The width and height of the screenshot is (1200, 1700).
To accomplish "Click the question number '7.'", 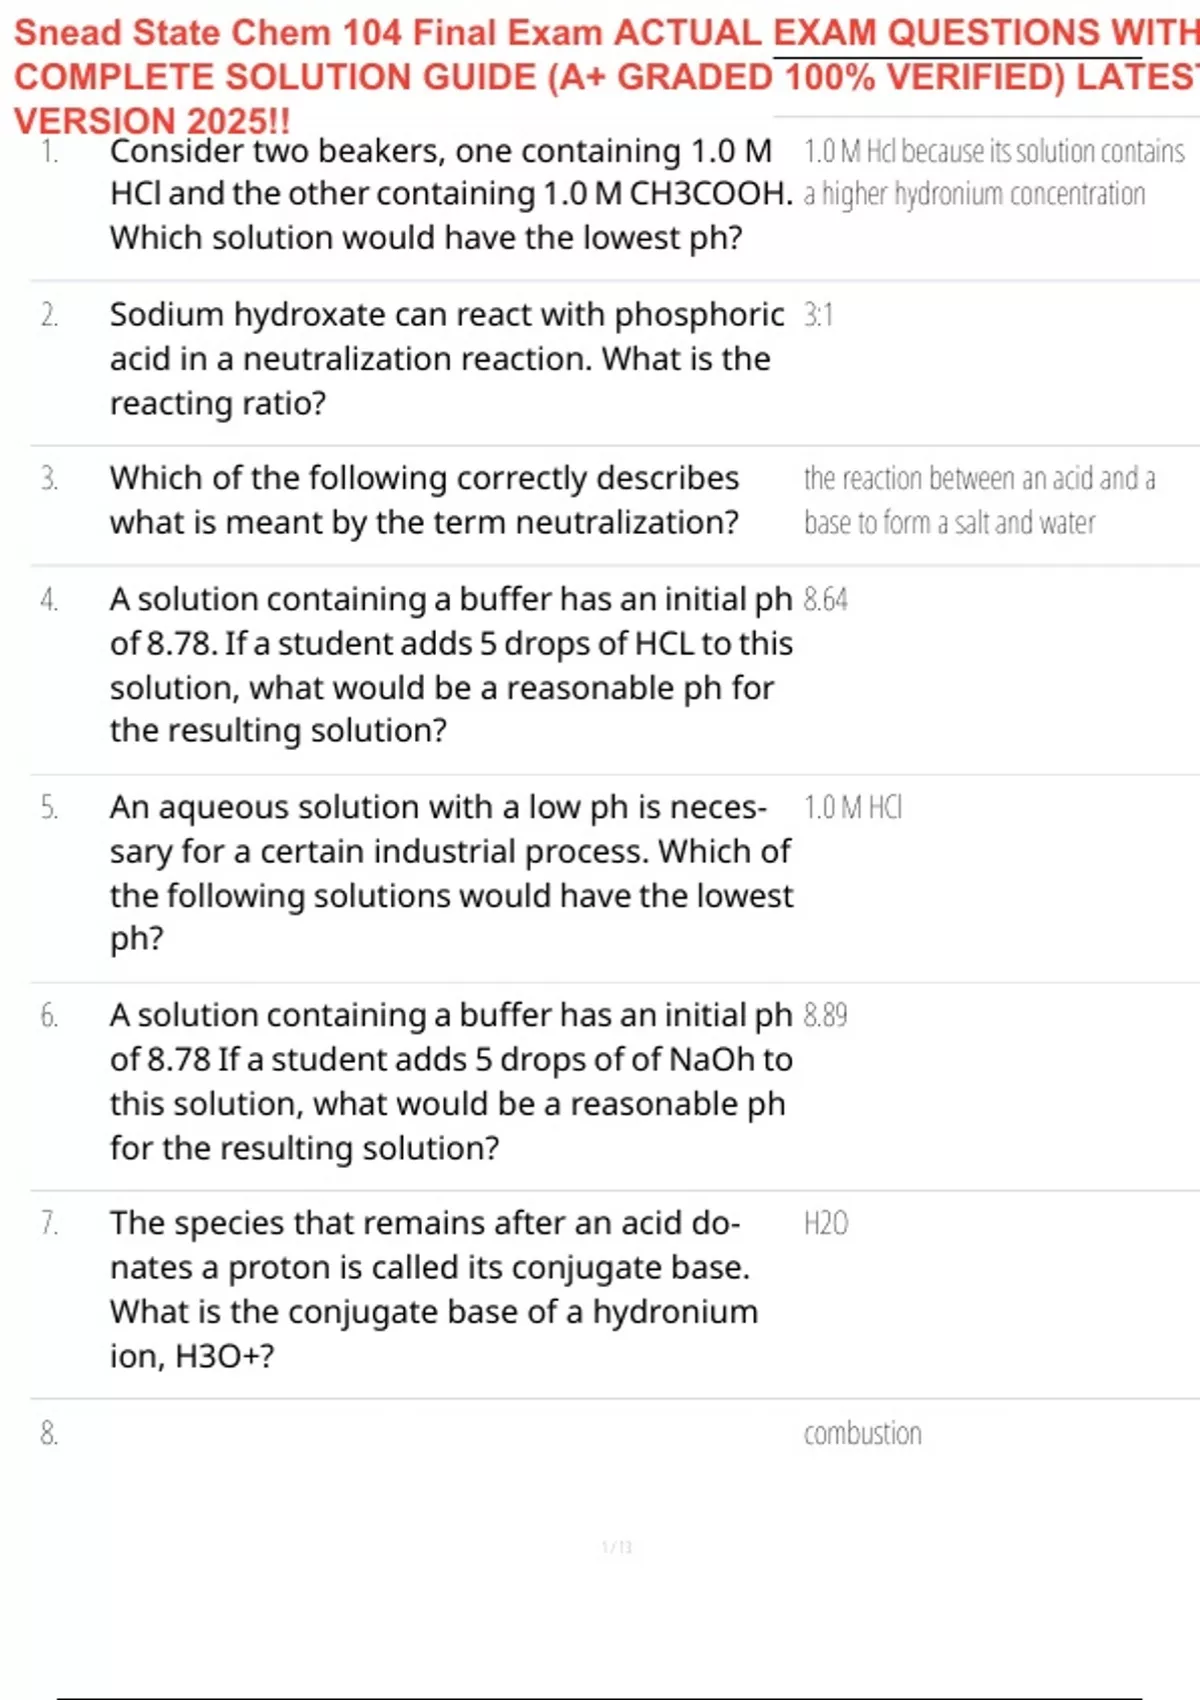I will pyautogui.click(x=49, y=1223).
